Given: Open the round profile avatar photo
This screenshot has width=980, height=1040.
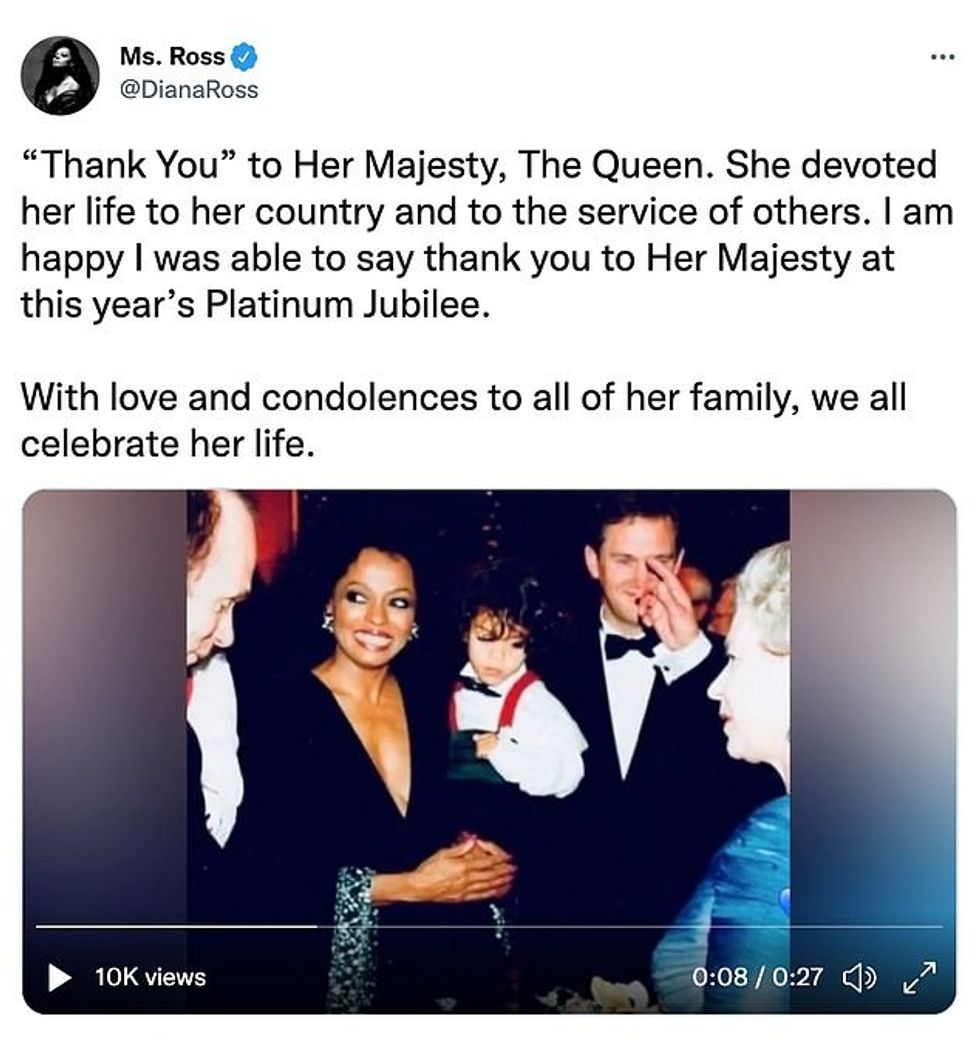Looking at the screenshot, I should (60, 75).
